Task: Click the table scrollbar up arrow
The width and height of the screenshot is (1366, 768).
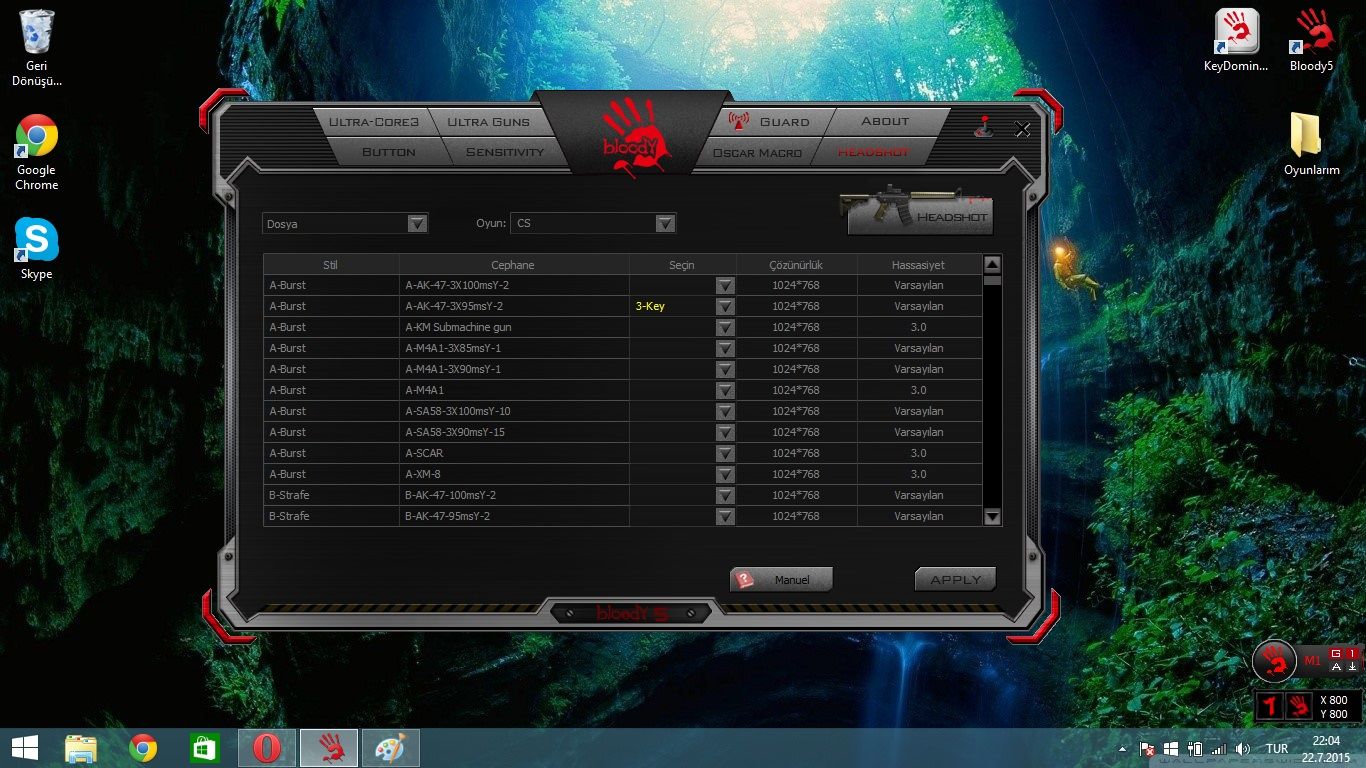Action: [992, 265]
